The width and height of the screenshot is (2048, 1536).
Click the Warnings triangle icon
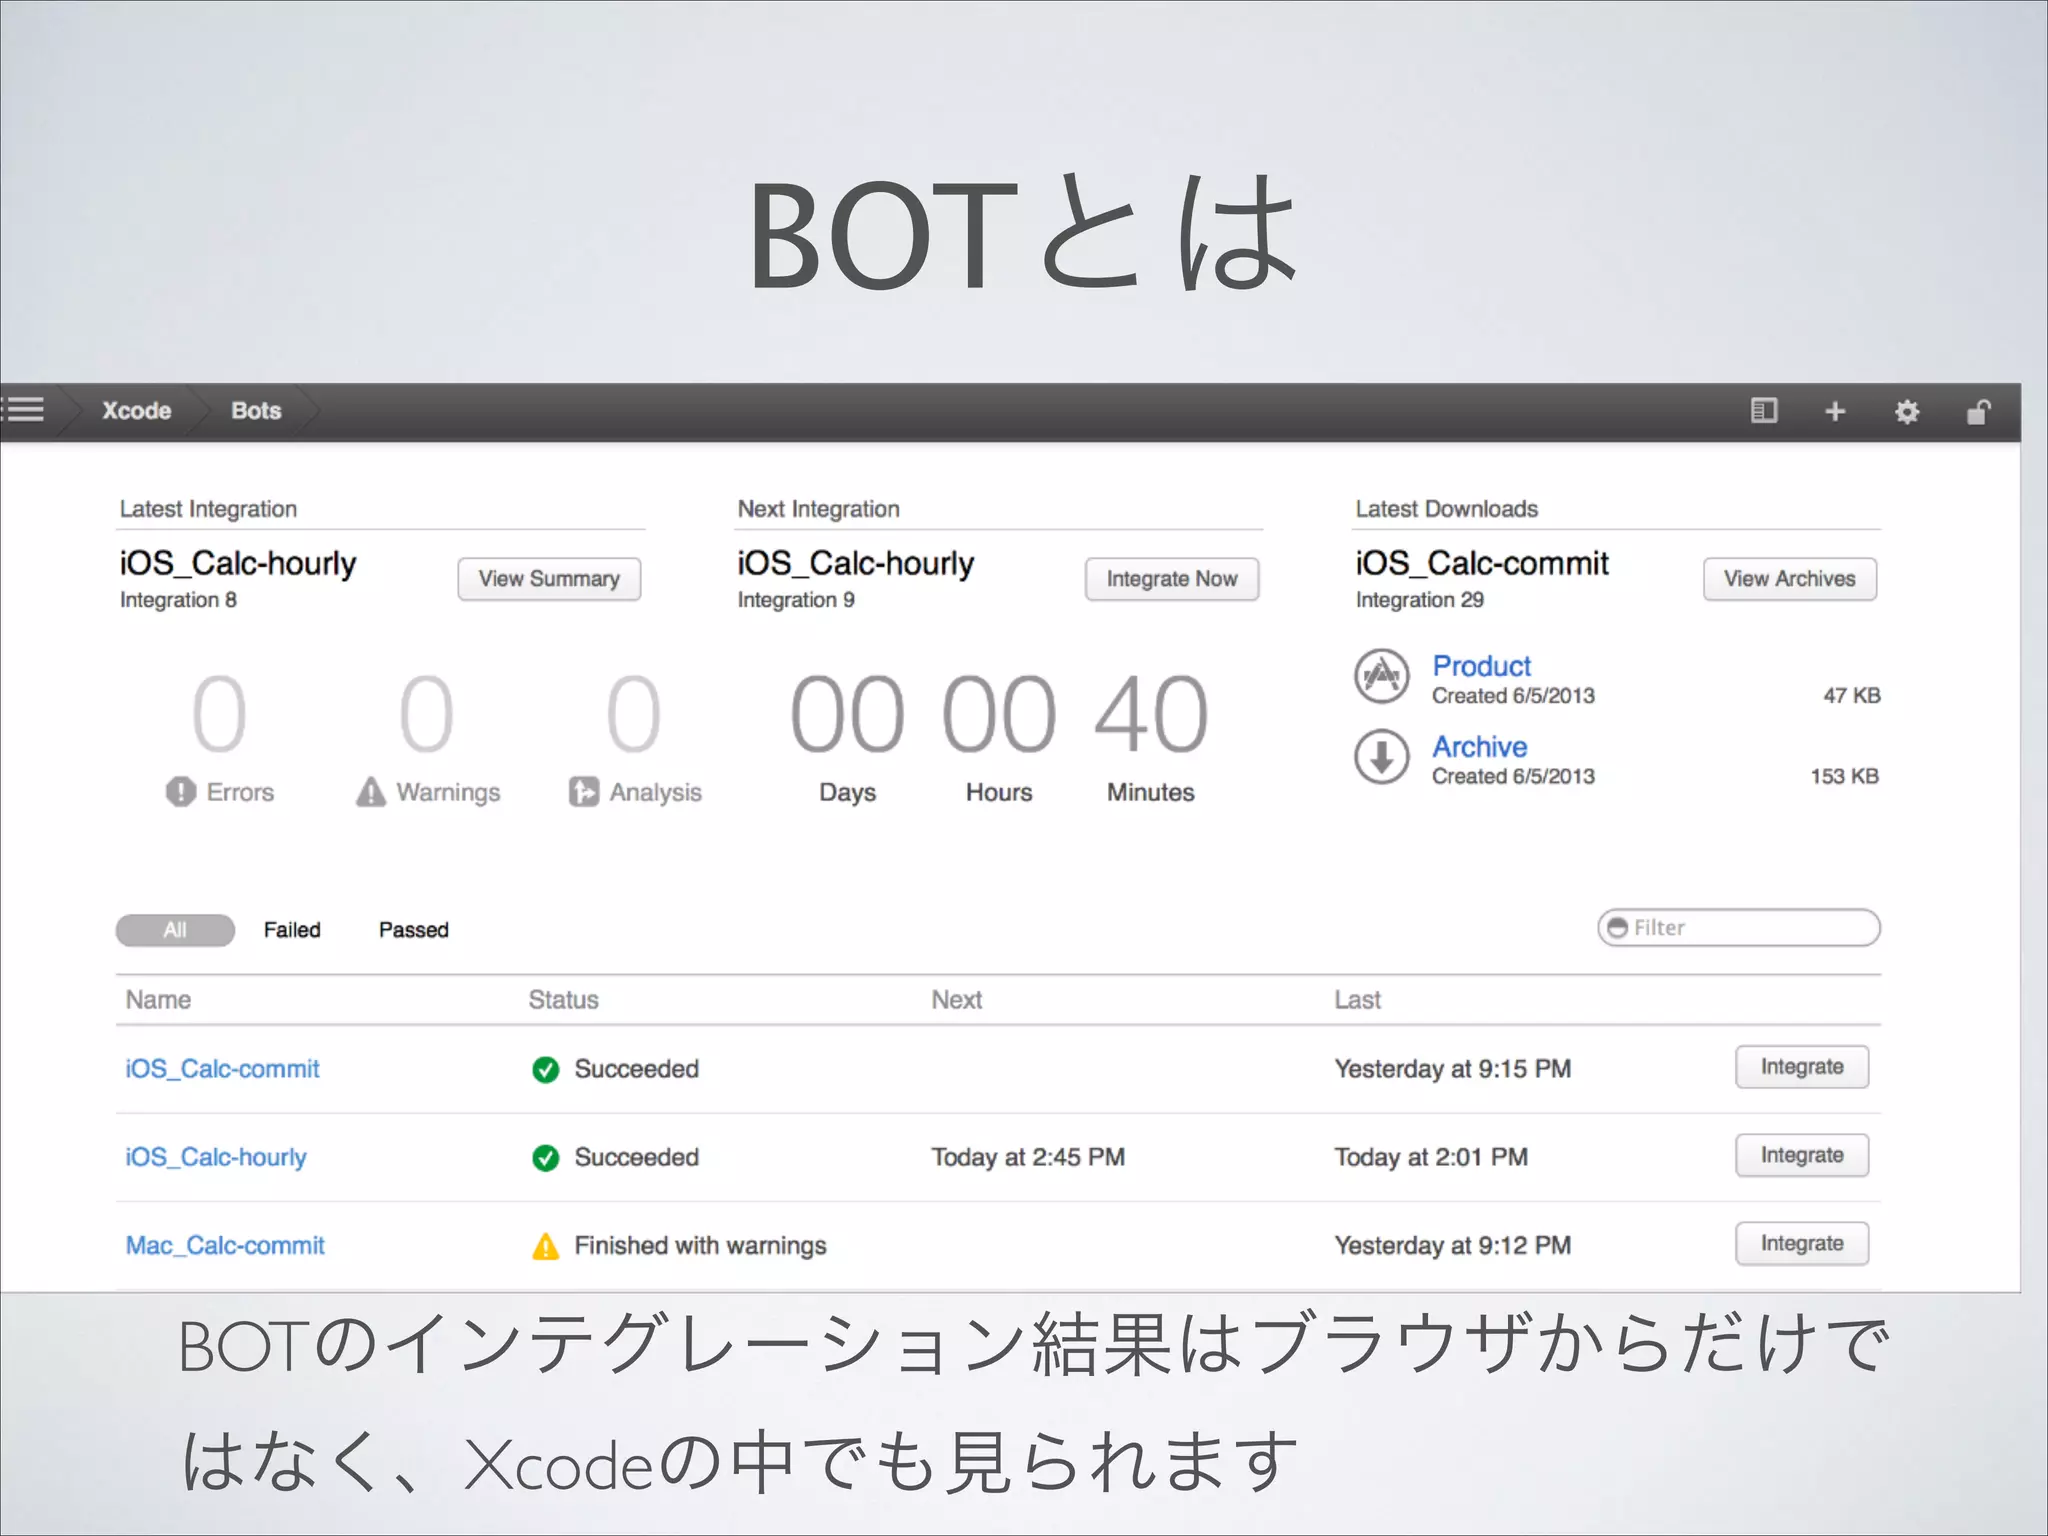point(371,792)
